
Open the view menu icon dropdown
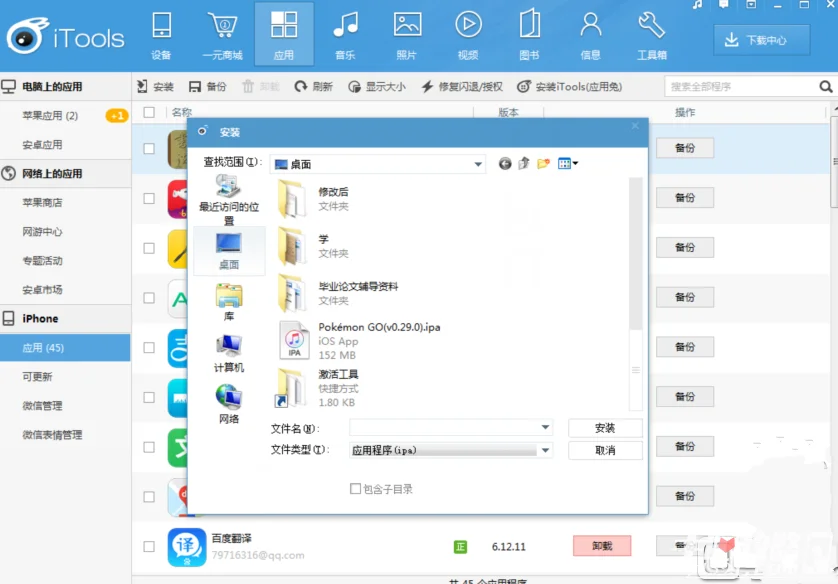coord(568,163)
